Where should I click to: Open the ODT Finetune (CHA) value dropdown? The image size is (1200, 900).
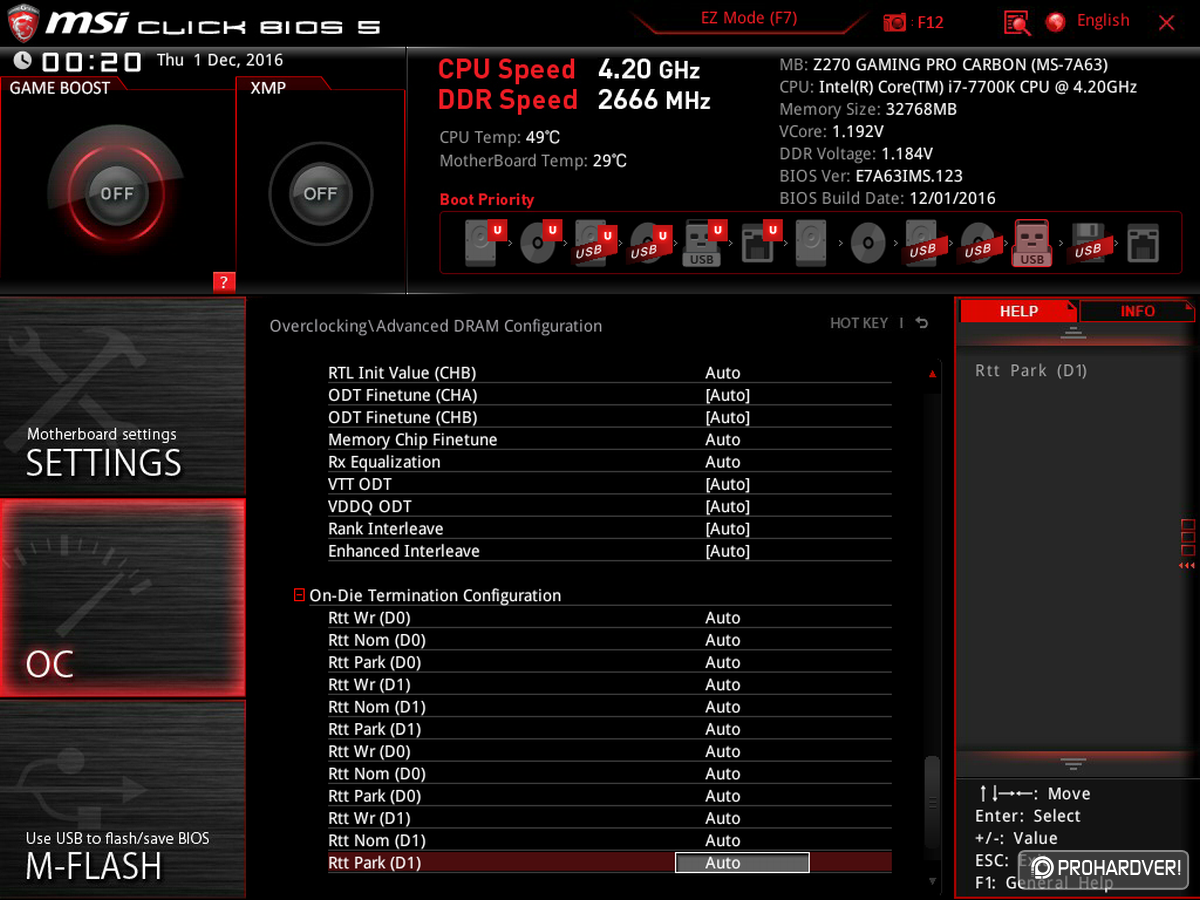pyautogui.click(x=728, y=395)
